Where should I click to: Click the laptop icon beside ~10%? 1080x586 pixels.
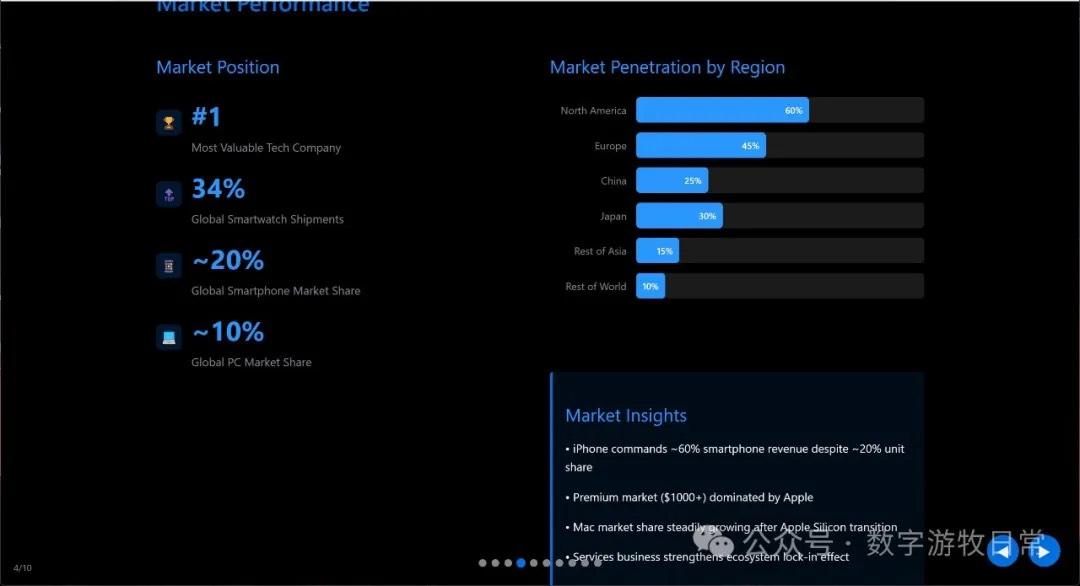click(x=168, y=337)
